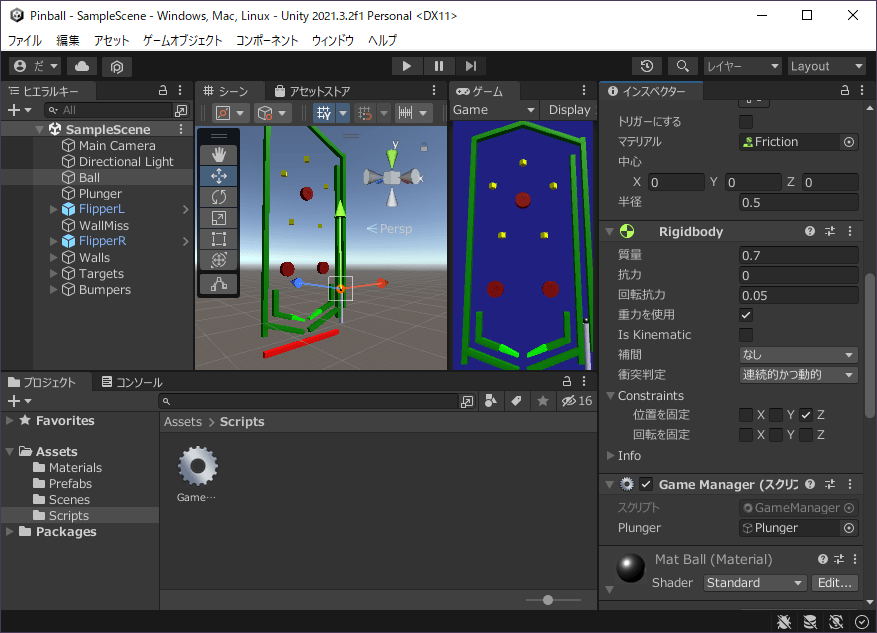Toggle freeze position Z checkbox
The width and height of the screenshot is (877, 633).
(x=806, y=415)
